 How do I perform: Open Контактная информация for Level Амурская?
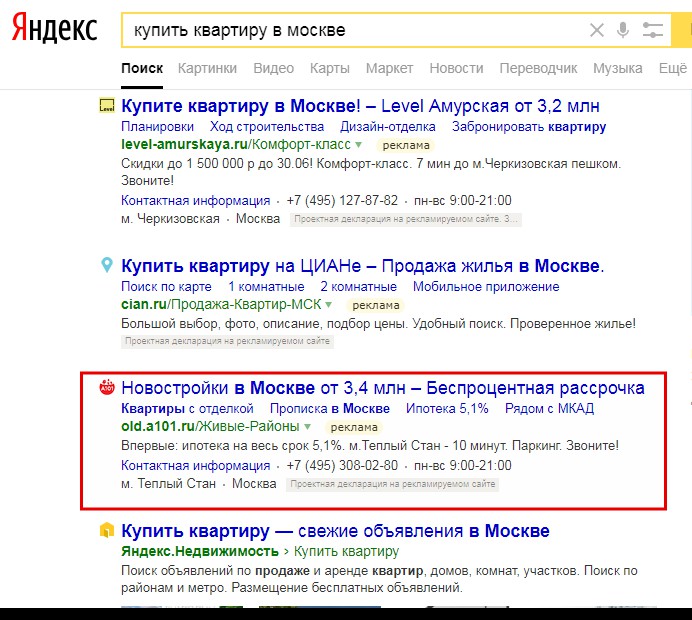click(196, 201)
